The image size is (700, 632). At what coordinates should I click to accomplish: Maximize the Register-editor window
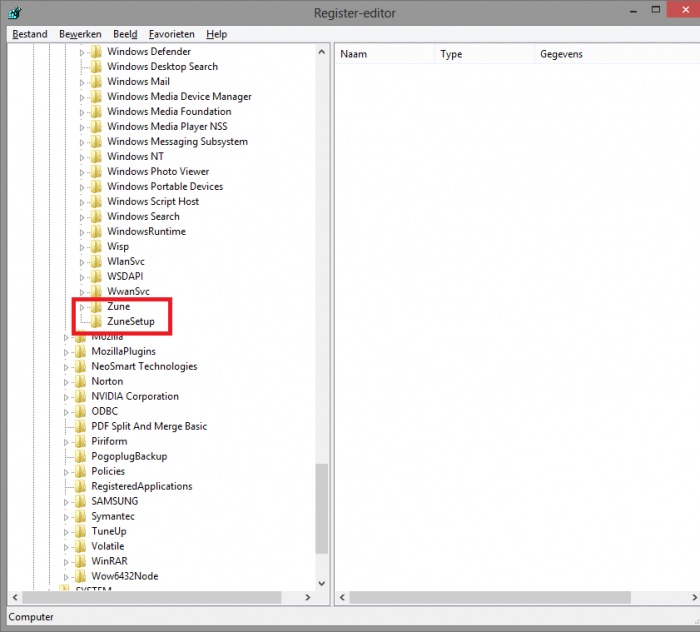pyautogui.click(x=655, y=10)
